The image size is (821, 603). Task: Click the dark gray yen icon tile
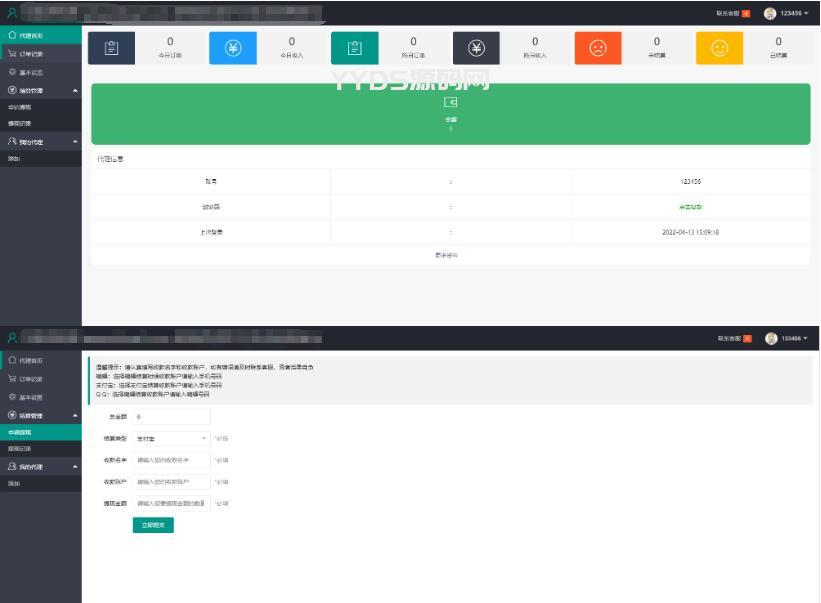coord(476,48)
